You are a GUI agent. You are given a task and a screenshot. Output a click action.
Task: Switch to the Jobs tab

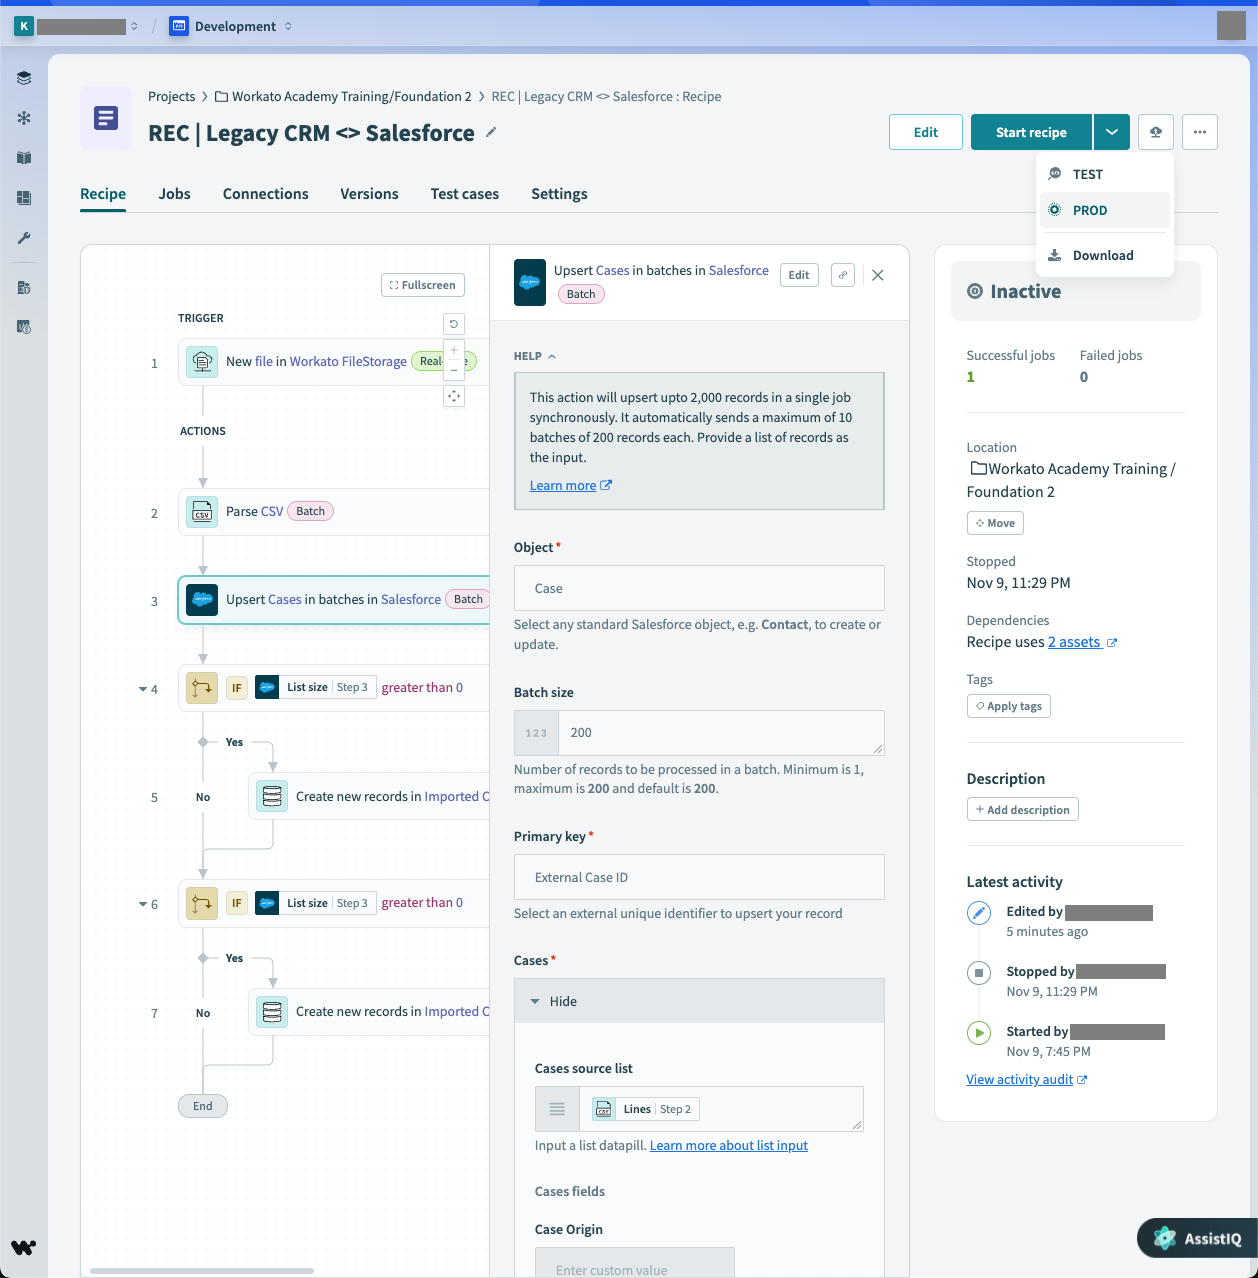174,194
